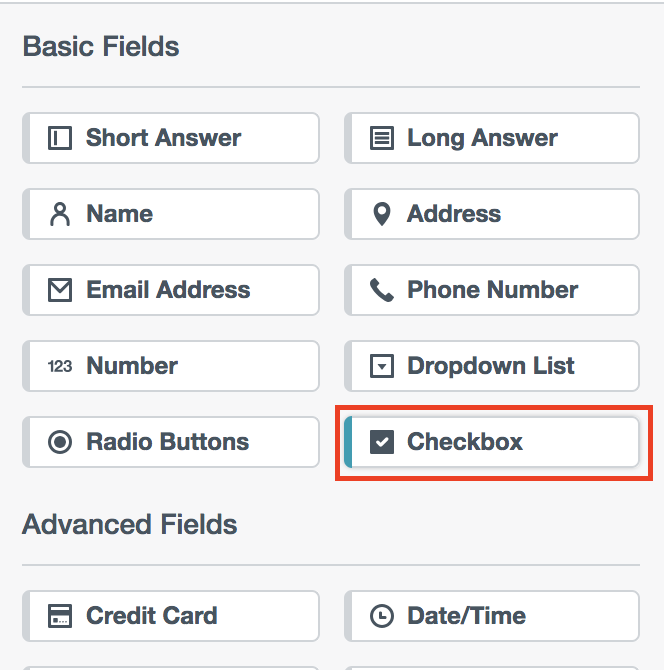Add the Date/Time advanced field
Screen dimensions: 664x670
(492, 616)
